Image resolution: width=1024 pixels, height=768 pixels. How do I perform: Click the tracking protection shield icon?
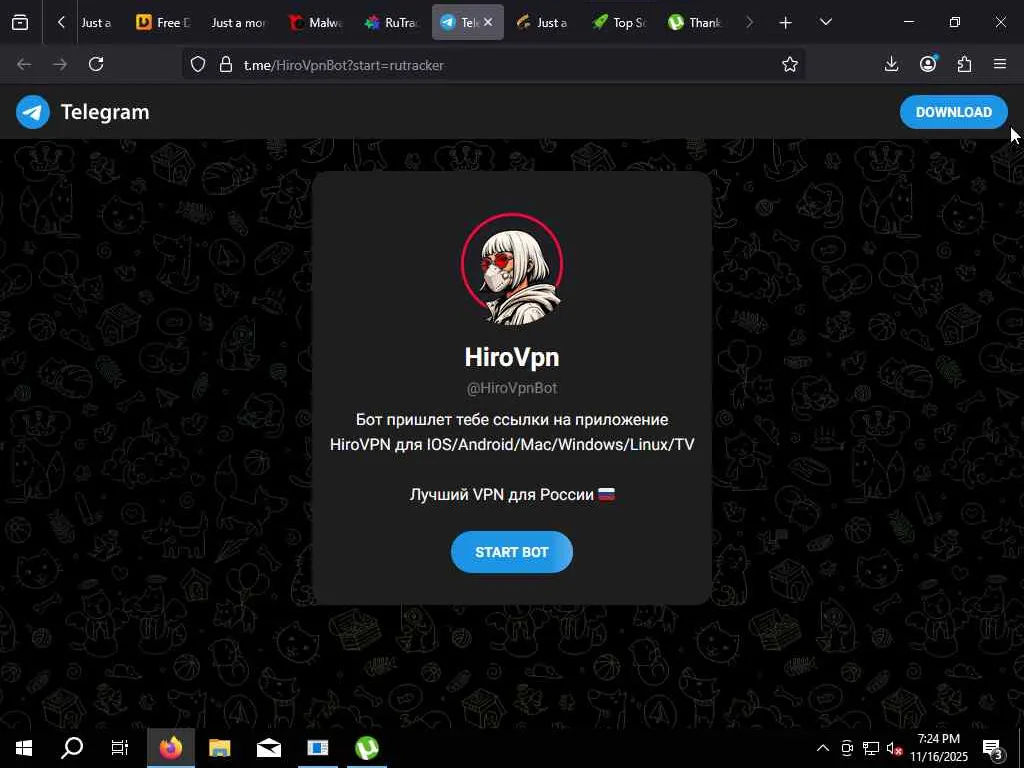pyautogui.click(x=198, y=64)
